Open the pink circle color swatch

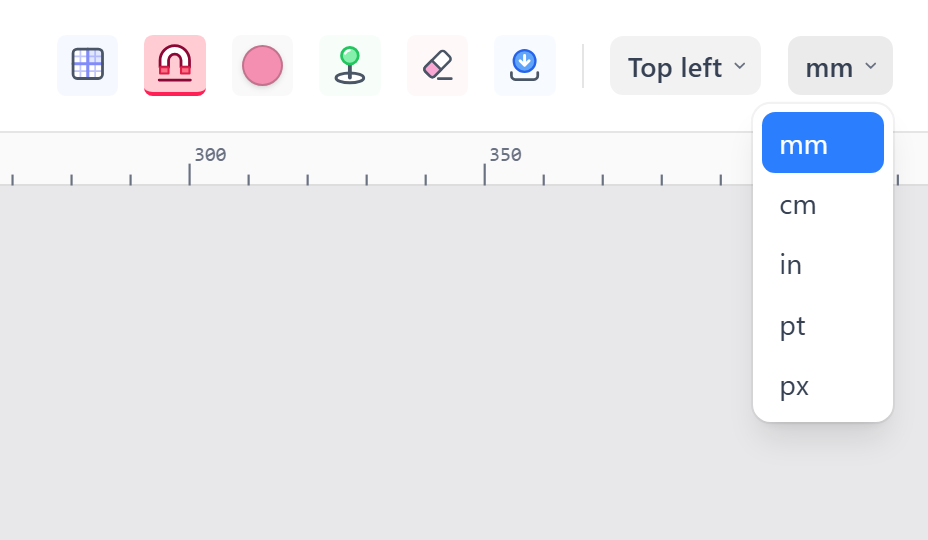point(262,65)
